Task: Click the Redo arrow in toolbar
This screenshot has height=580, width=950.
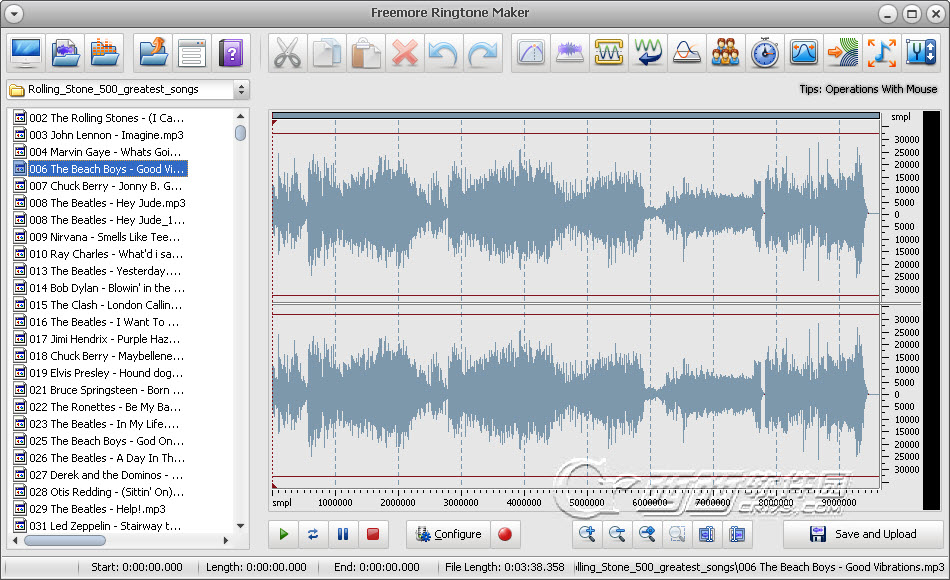Action: pyautogui.click(x=483, y=52)
